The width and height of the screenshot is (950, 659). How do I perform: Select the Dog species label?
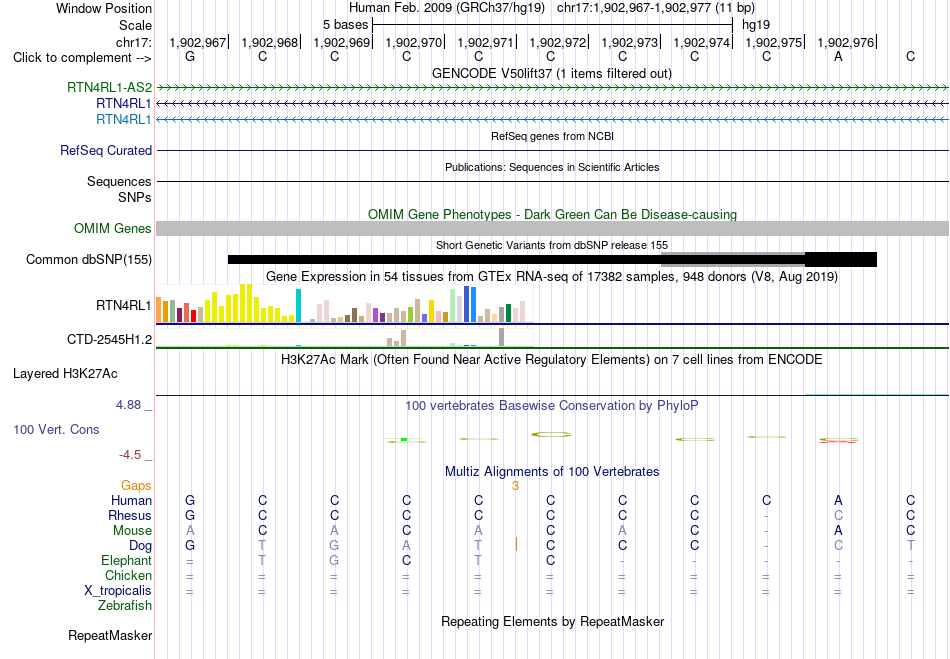point(141,546)
